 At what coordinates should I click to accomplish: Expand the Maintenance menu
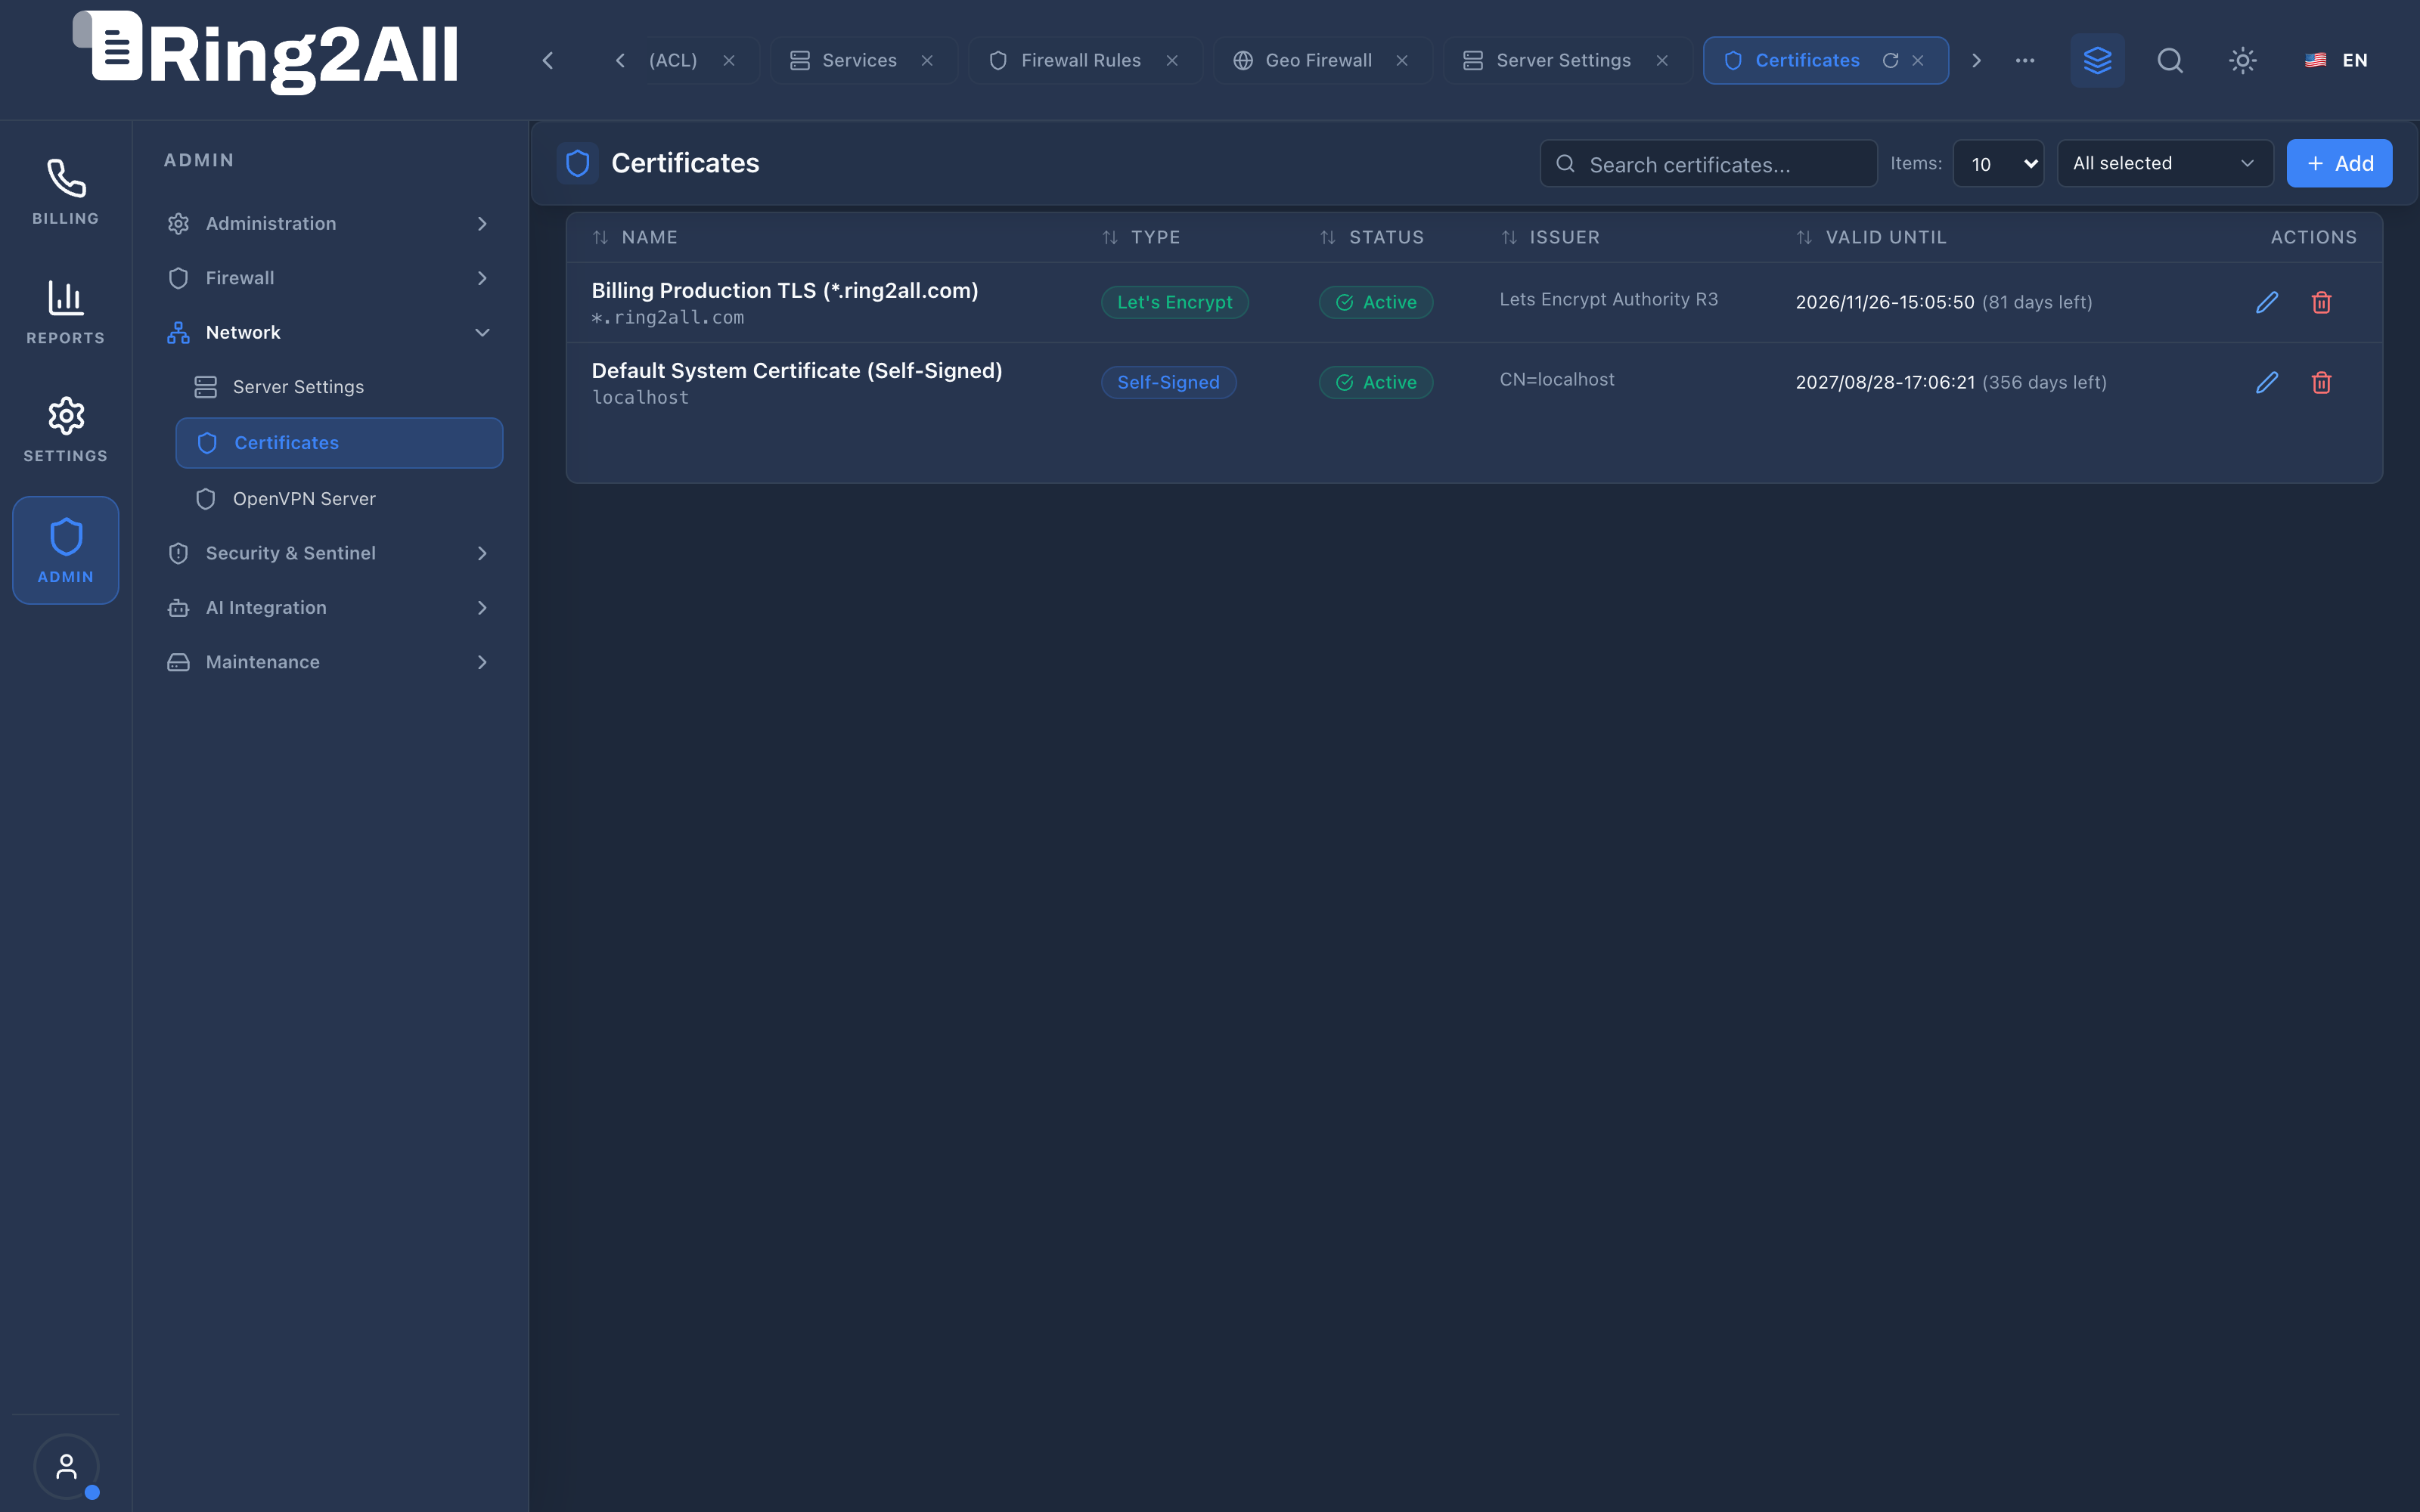(x=330, y=662)
